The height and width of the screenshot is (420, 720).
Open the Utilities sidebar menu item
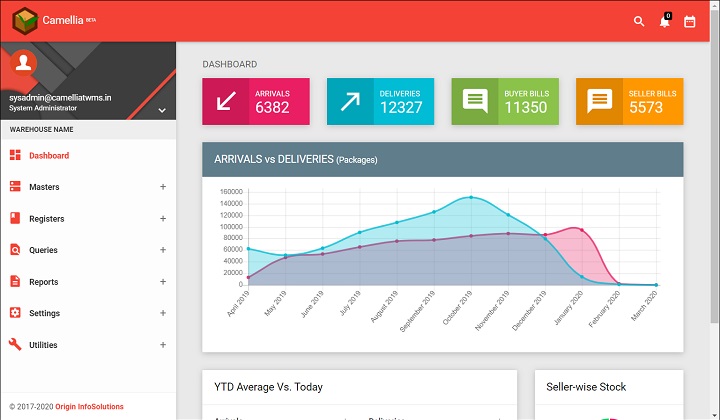click(43, 345)
